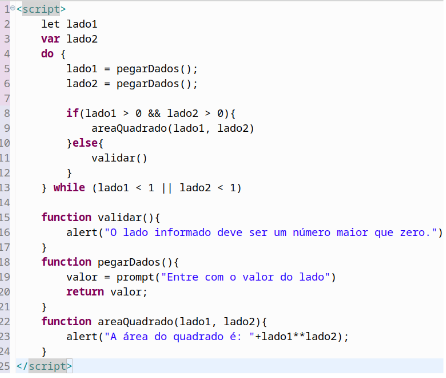Screen dimensions: 446x378
Task: Click 'function validar(){' declaration
Action: point(101,217)
